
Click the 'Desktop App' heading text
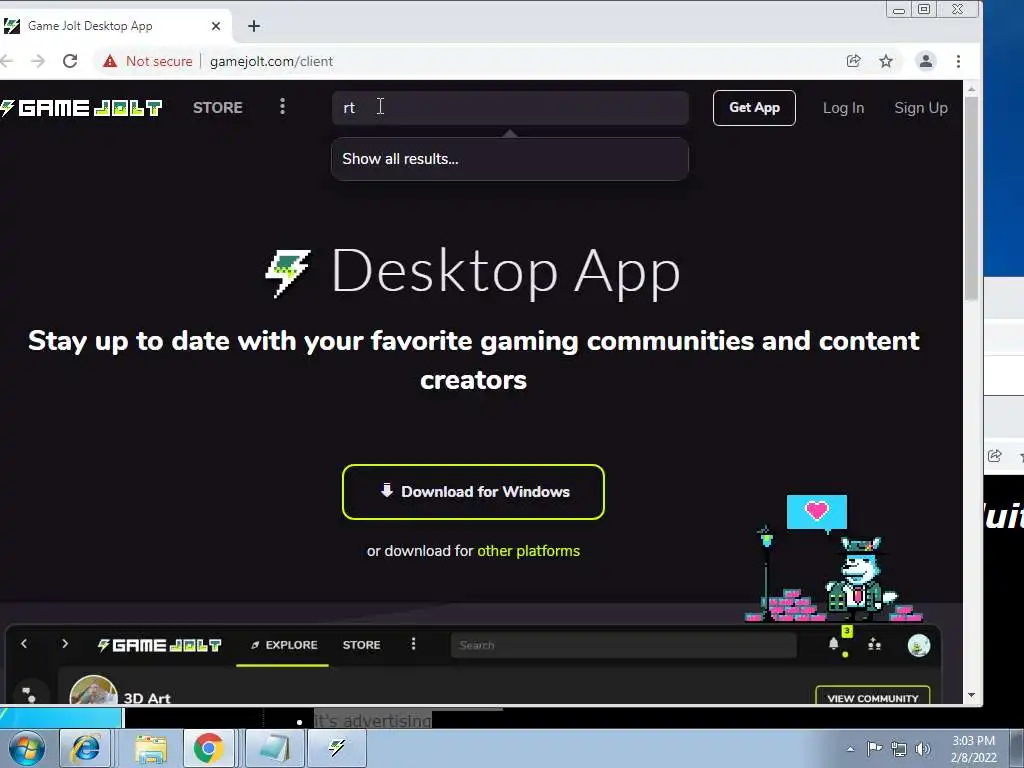(506, 271)
